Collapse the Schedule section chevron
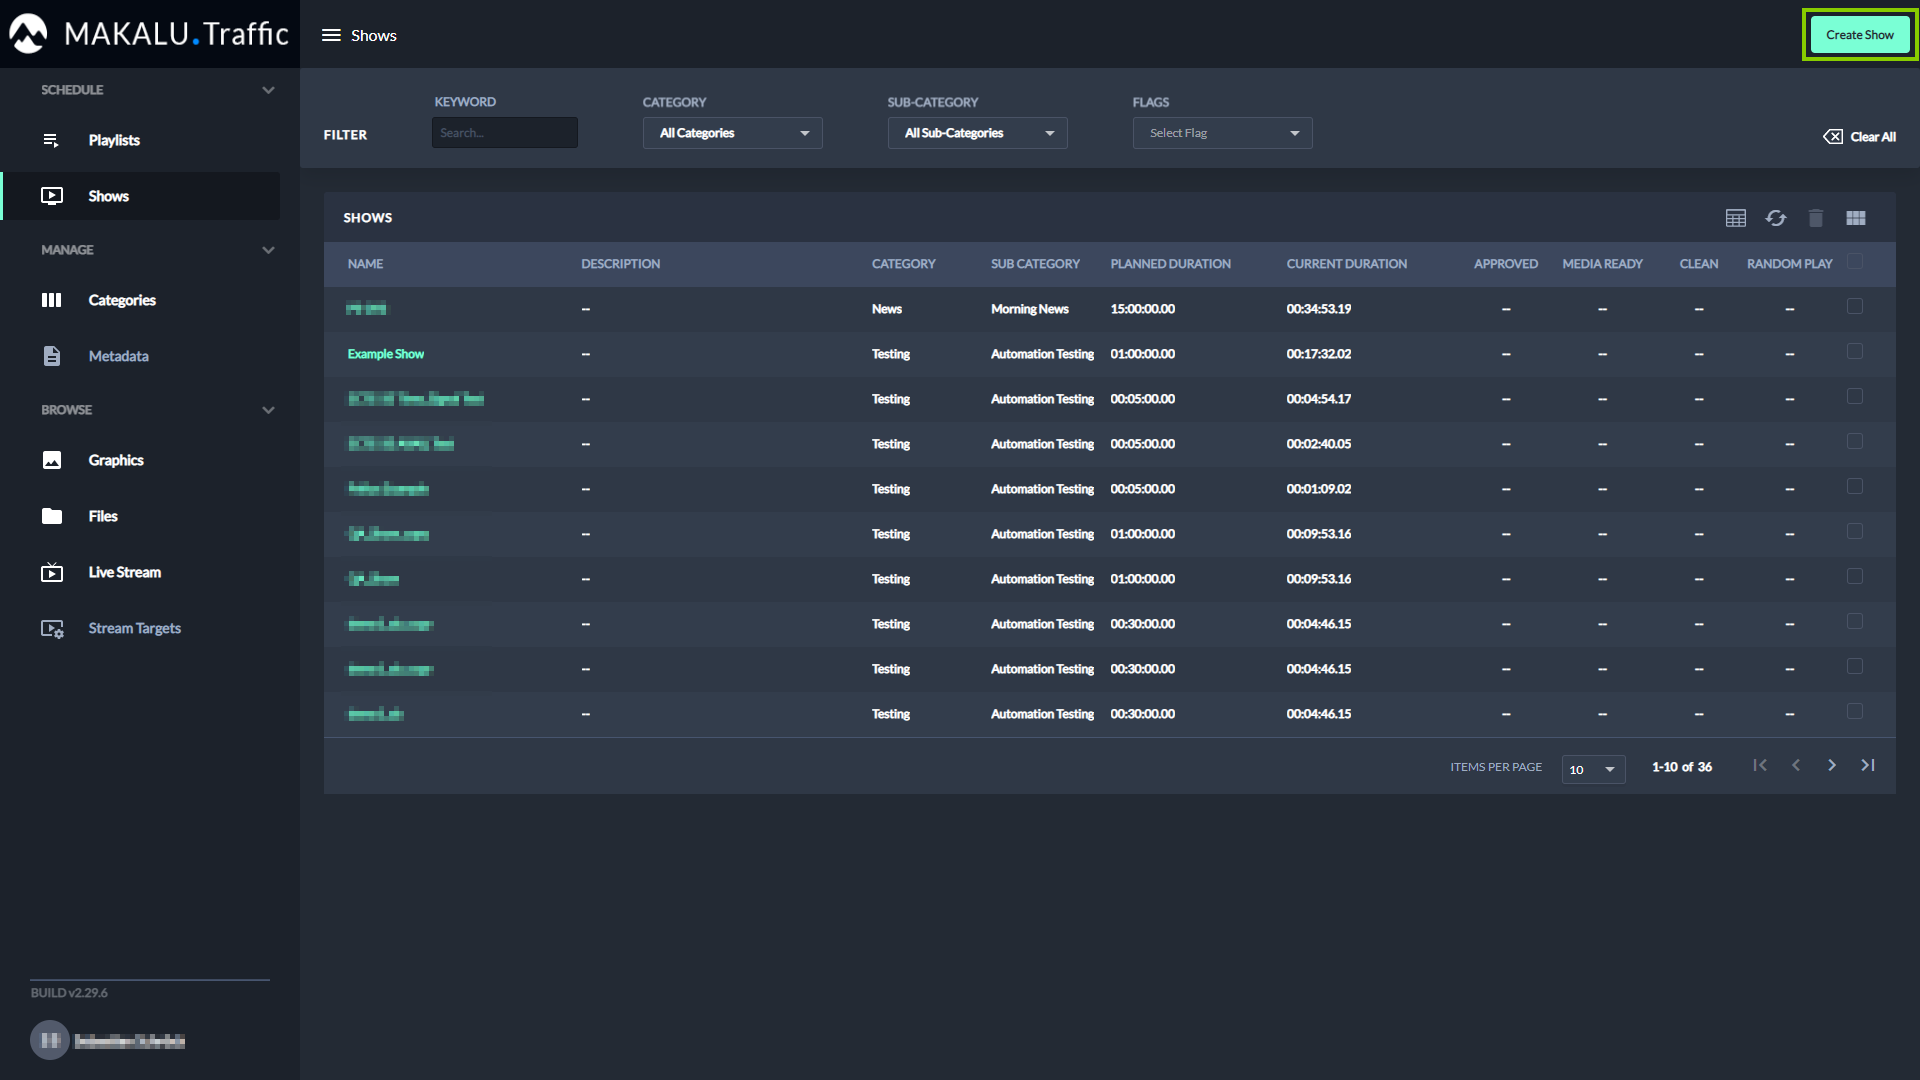This screenshot has width=1920, height=1080. [x=268, y=90]
